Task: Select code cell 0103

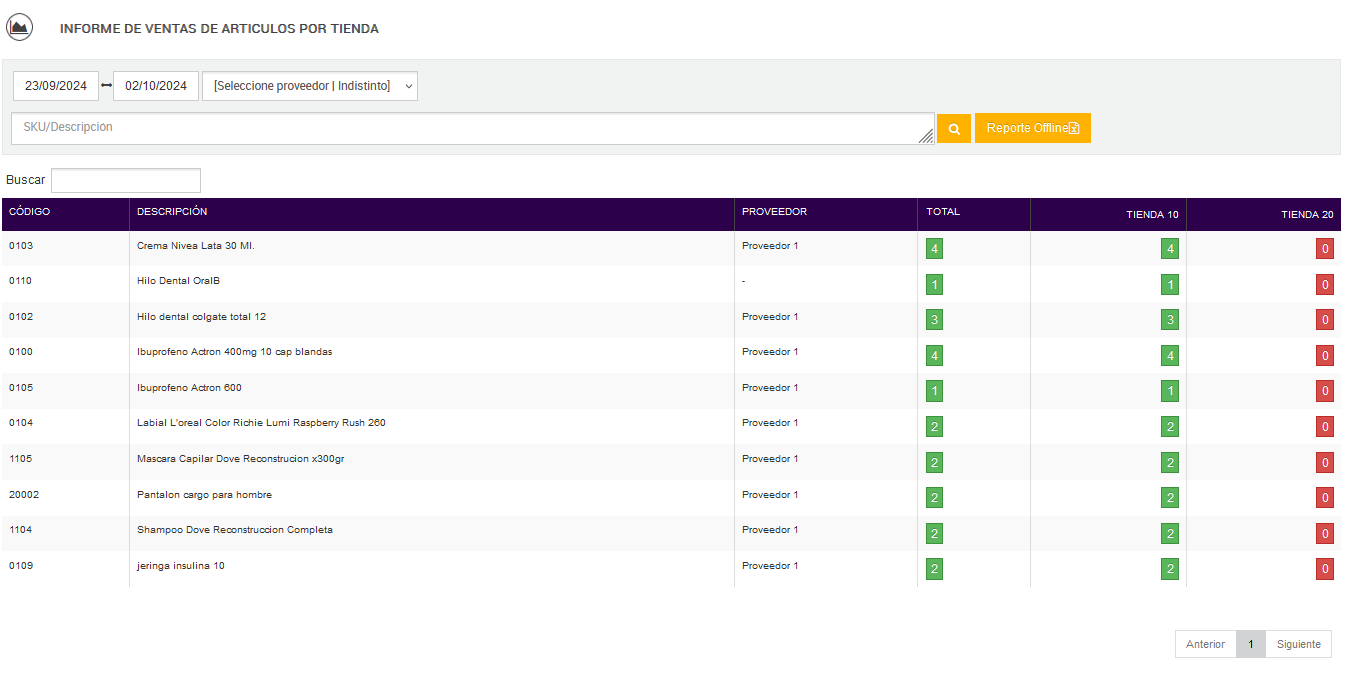Action: 20,245
